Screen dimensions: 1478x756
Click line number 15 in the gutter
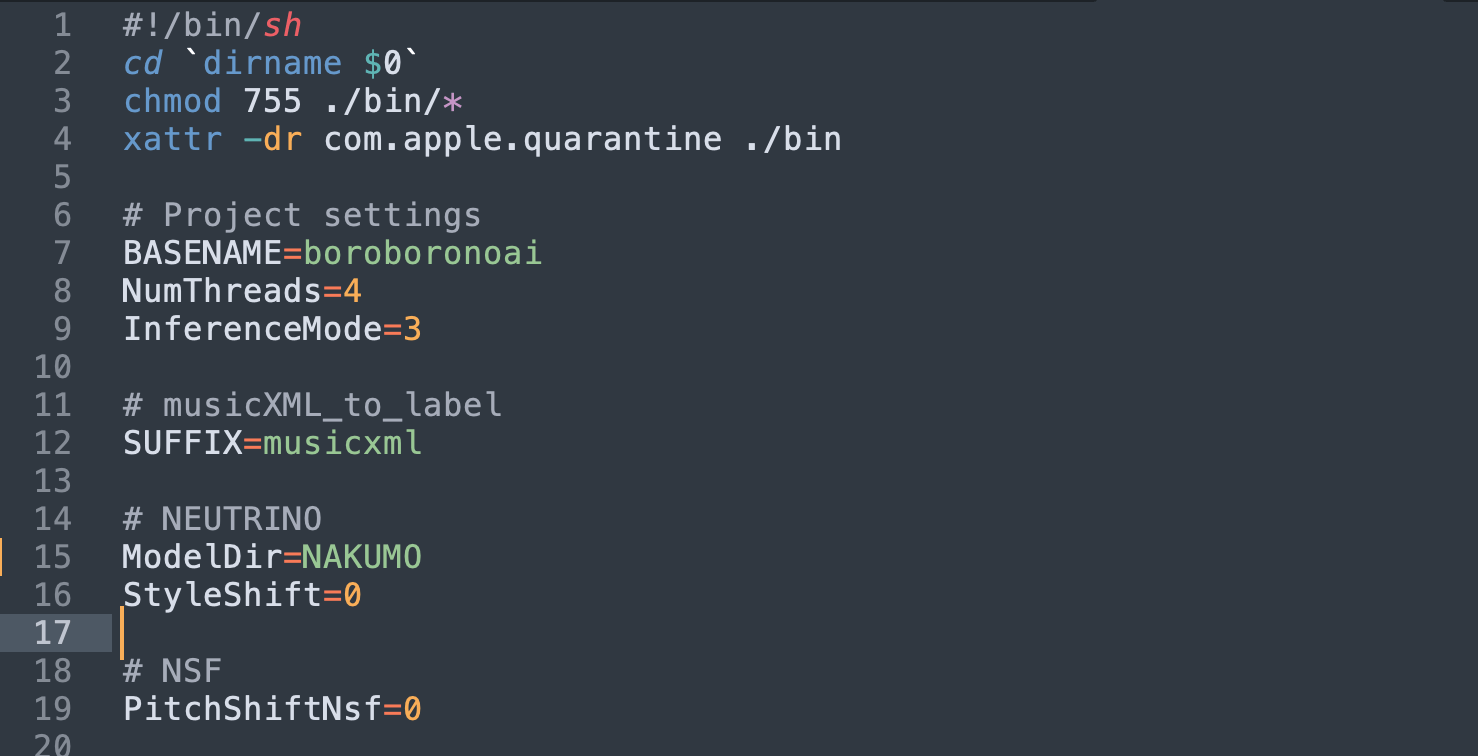tap(53, 557)
